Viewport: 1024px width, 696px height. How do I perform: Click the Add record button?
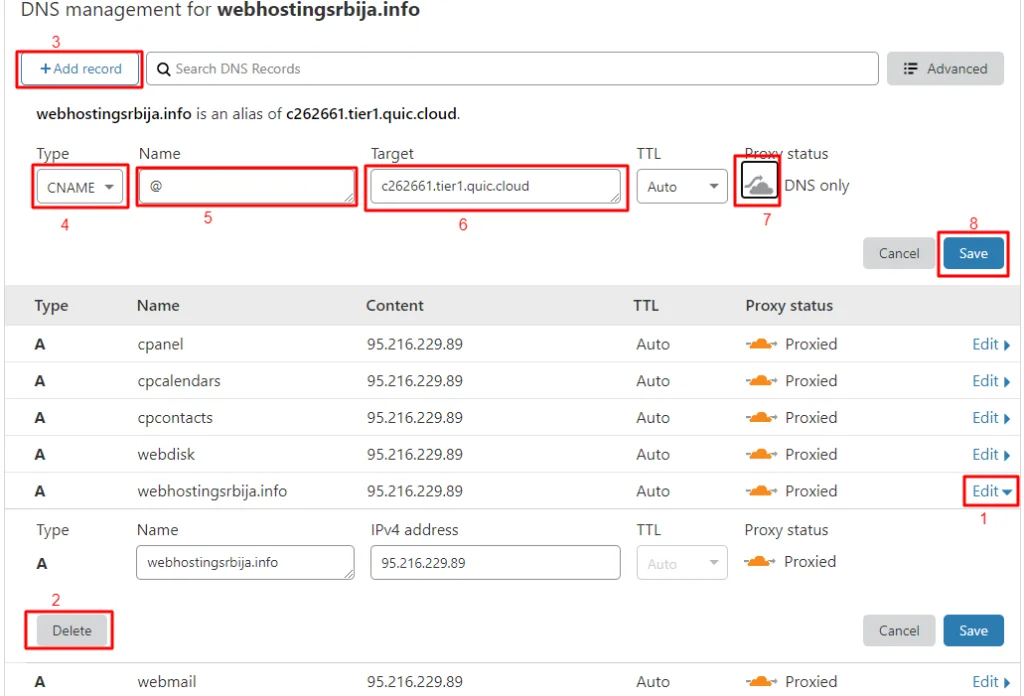click(80, 69)
